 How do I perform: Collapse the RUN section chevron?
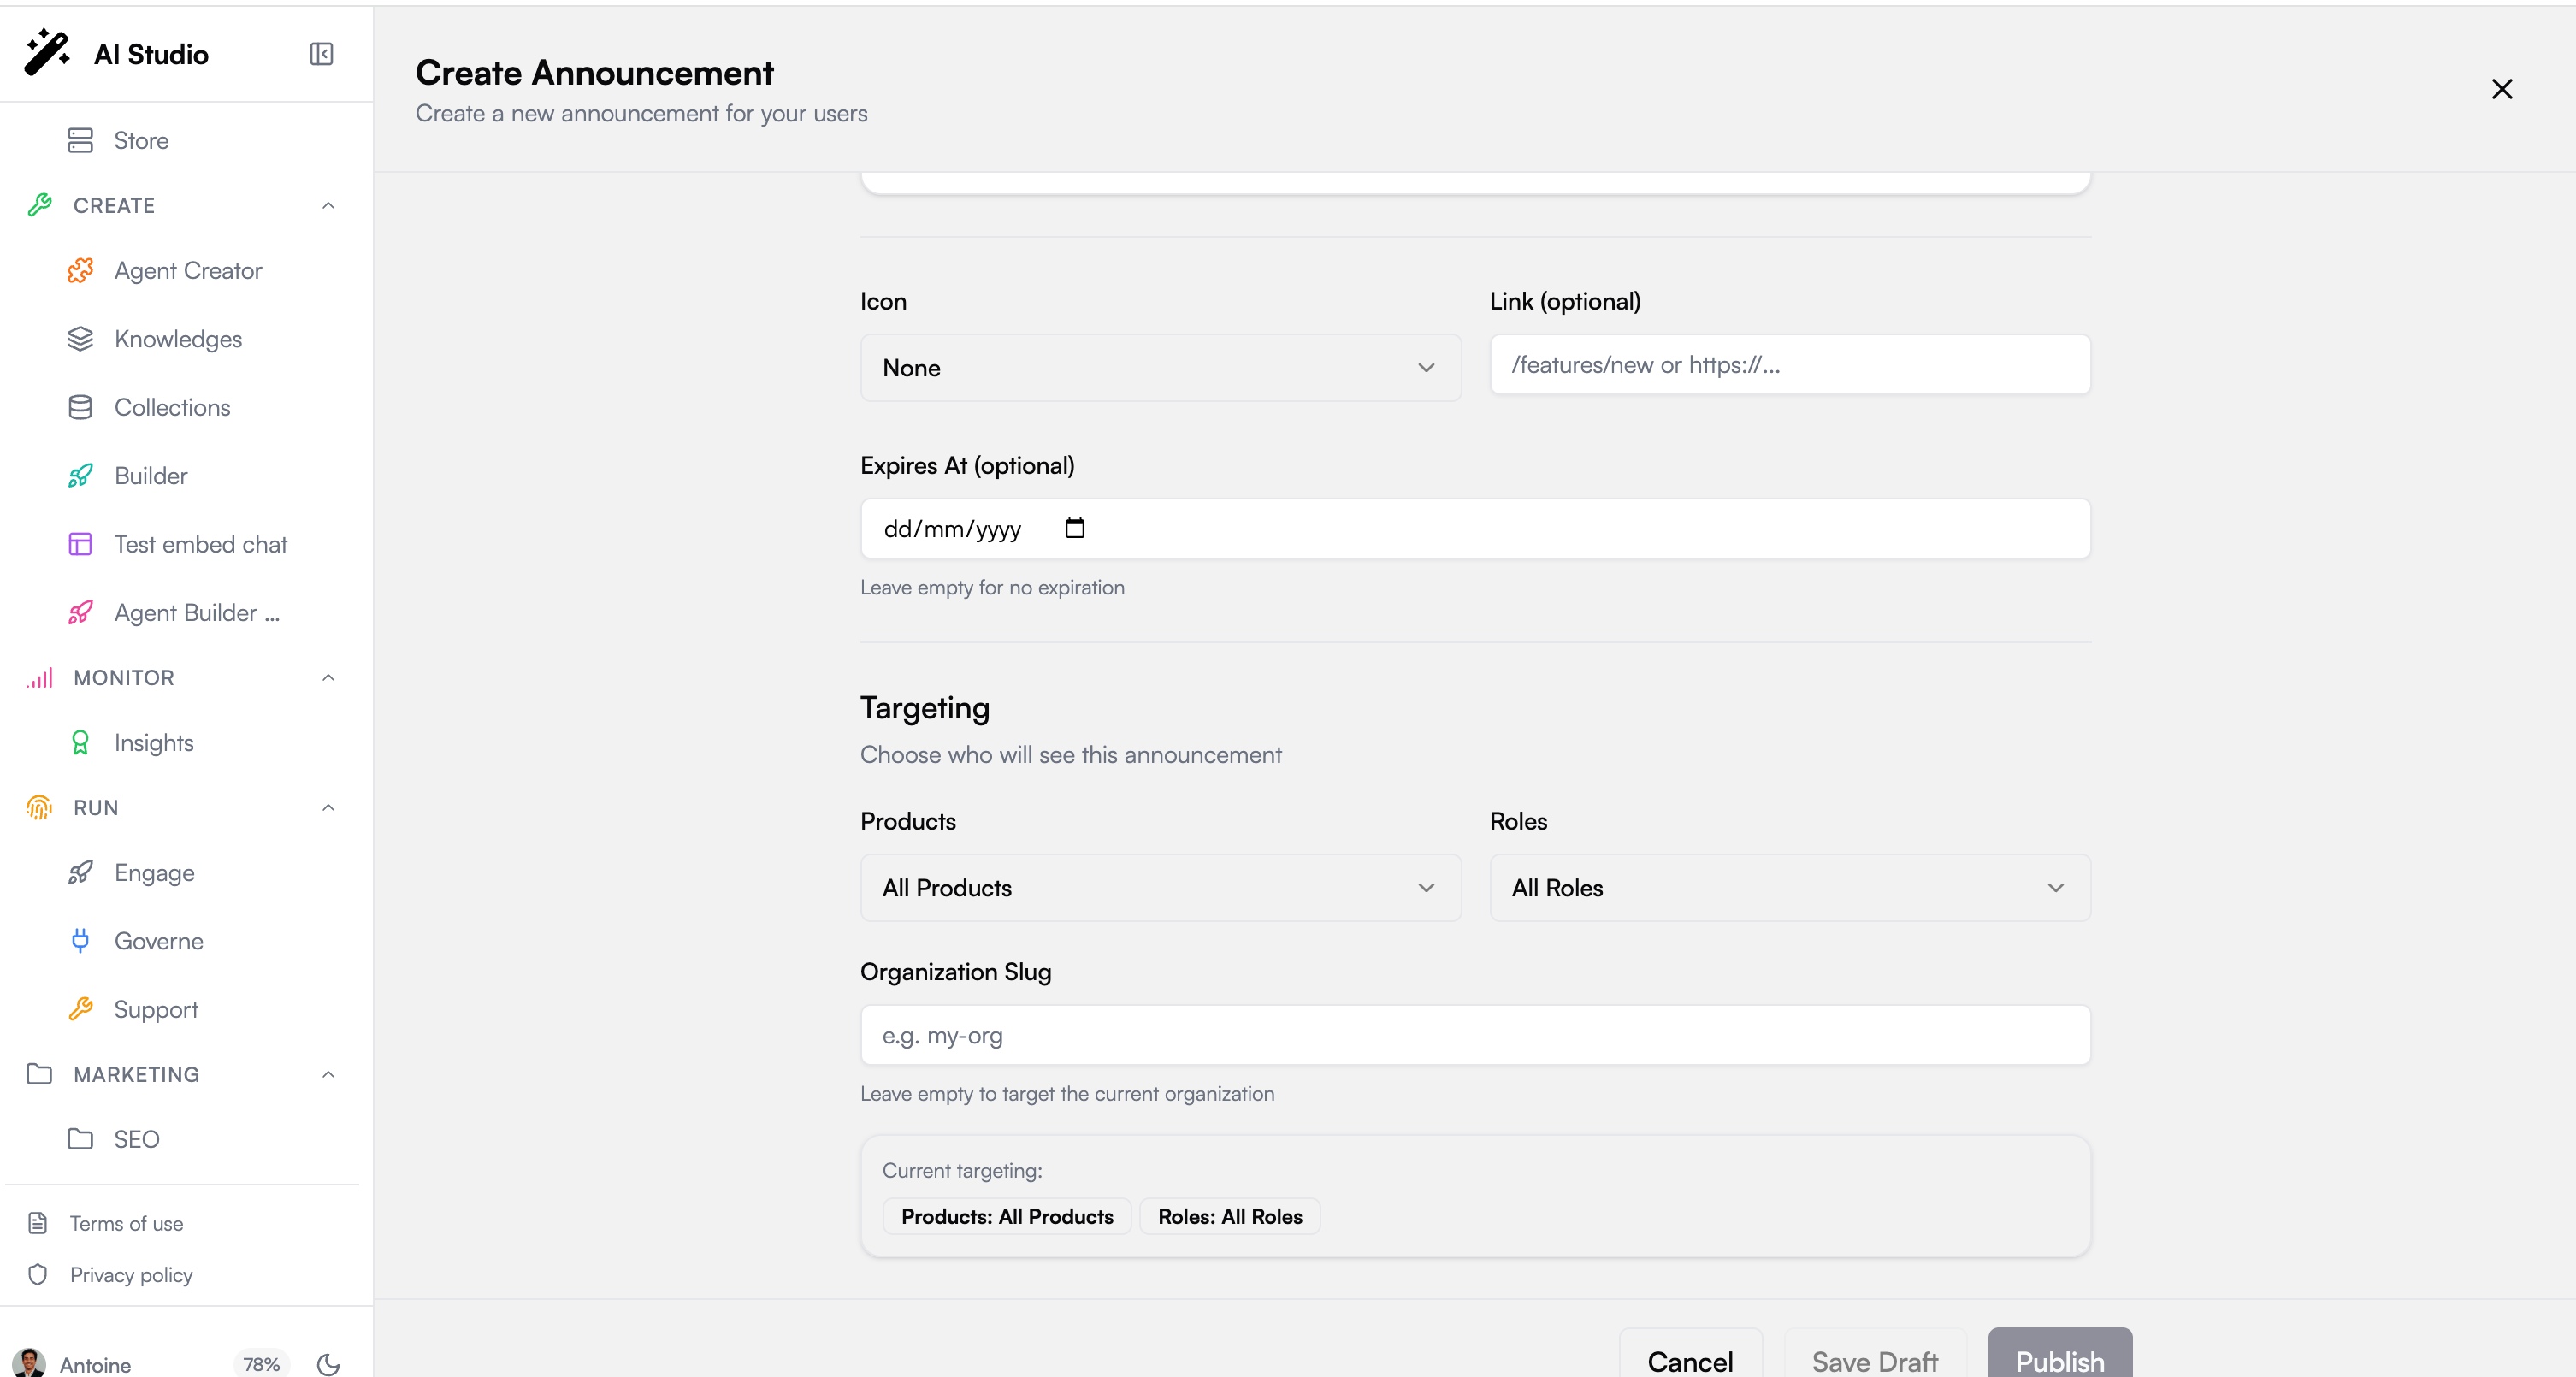click(x=328, y=808)
